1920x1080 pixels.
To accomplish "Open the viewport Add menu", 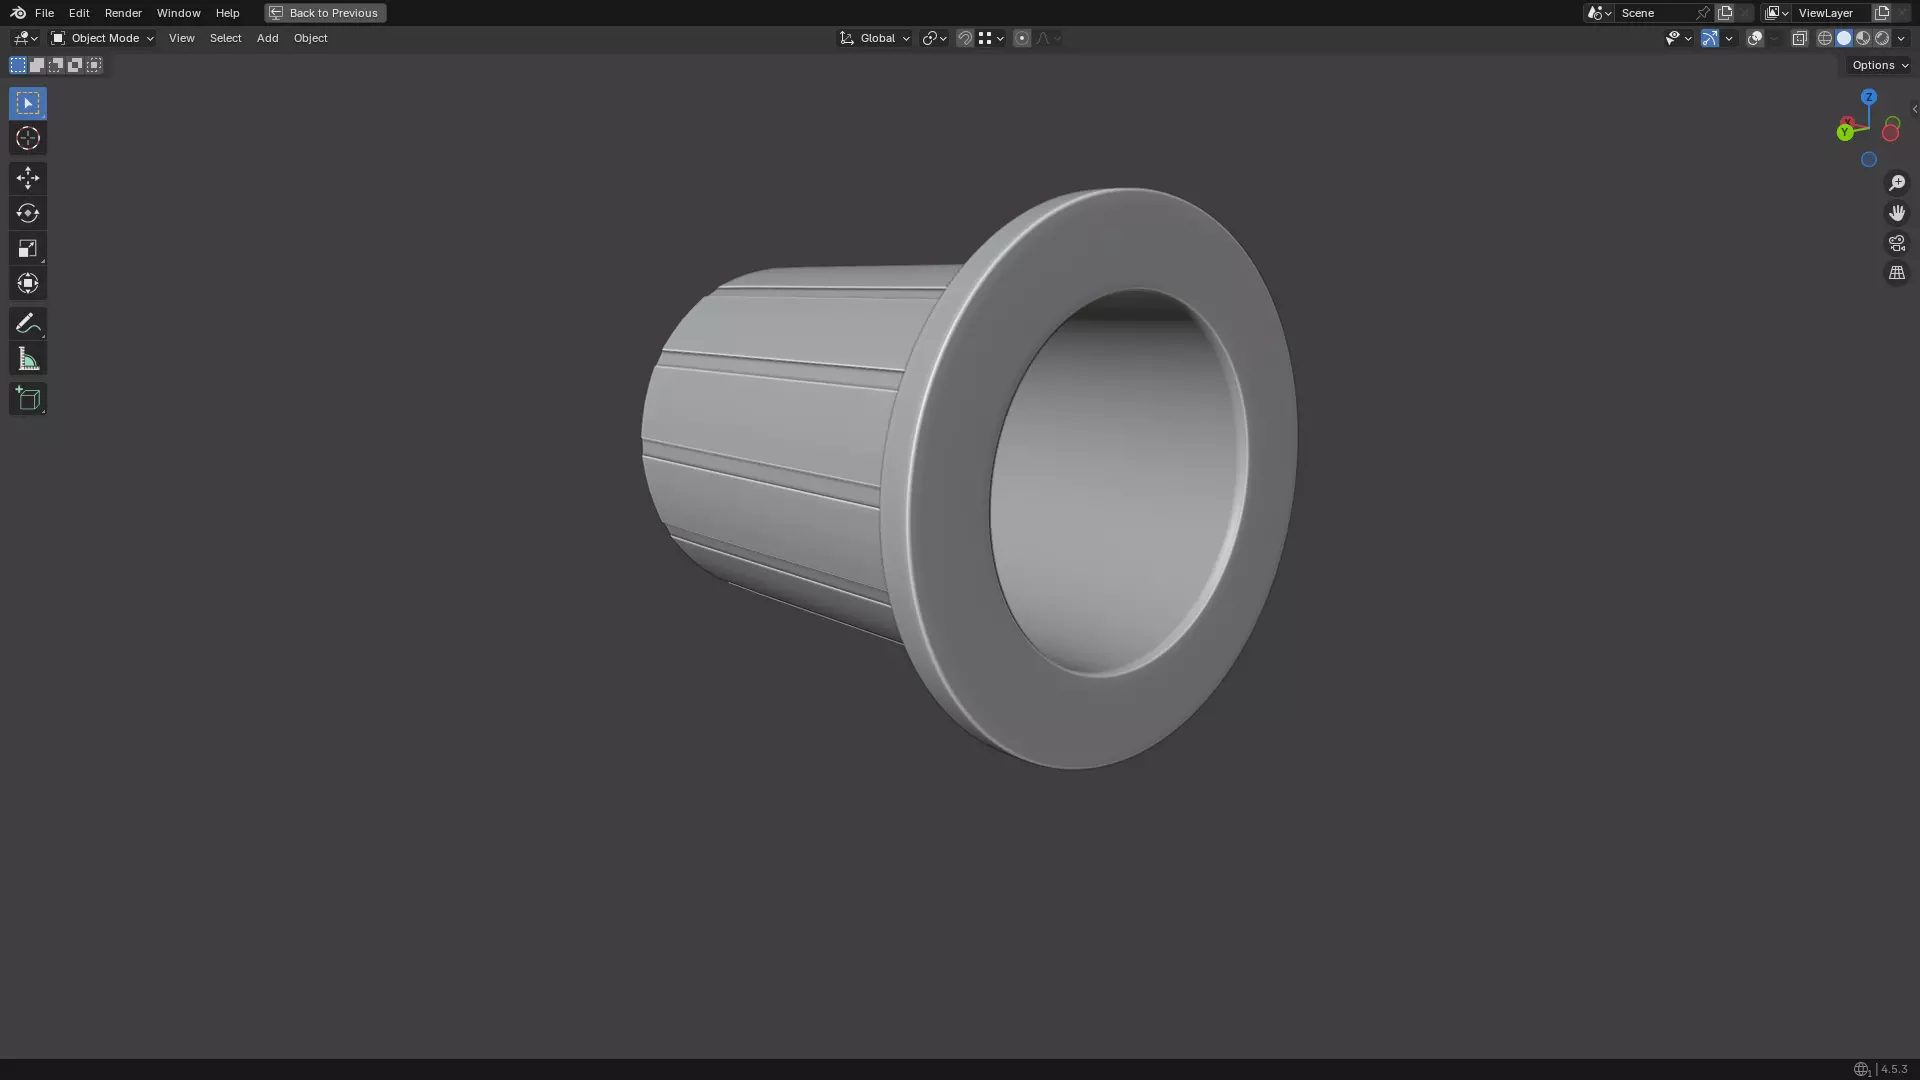I will pyautogui.click(x=267, y=38).
